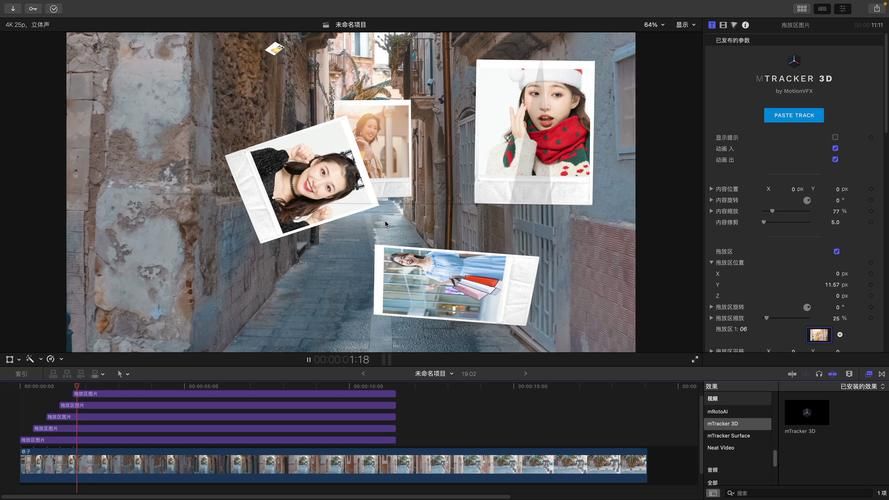Toggle the browser grid layout icon

[802, 9]
